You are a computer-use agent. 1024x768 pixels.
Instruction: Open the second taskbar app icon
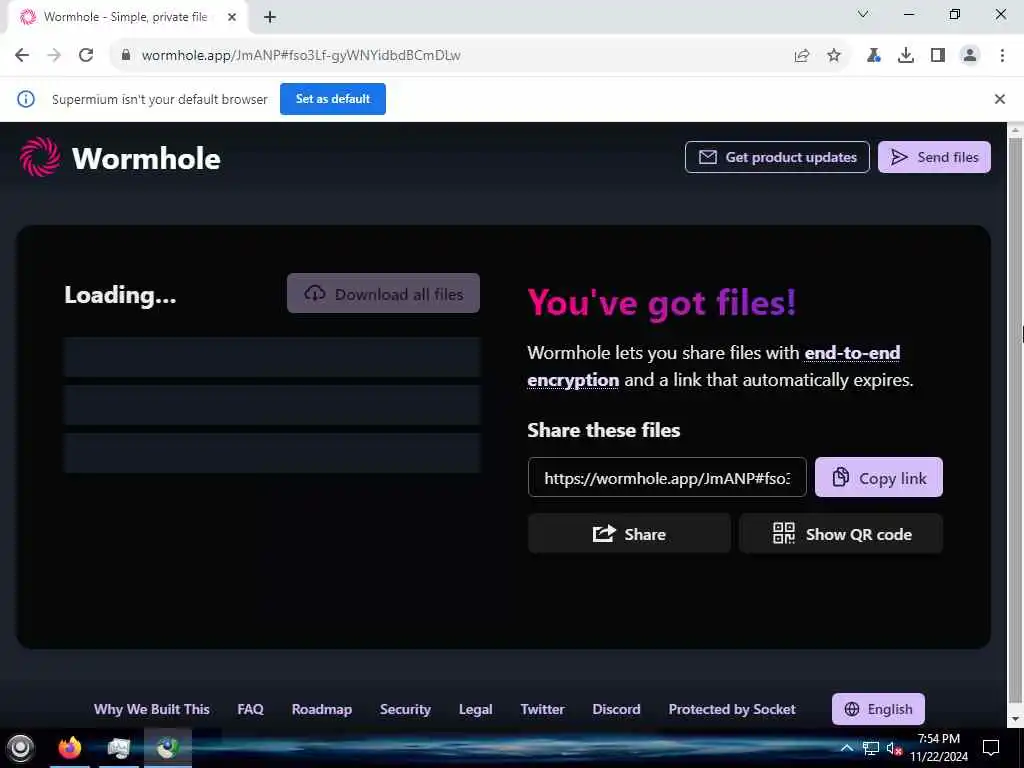(x=118, y=748)
